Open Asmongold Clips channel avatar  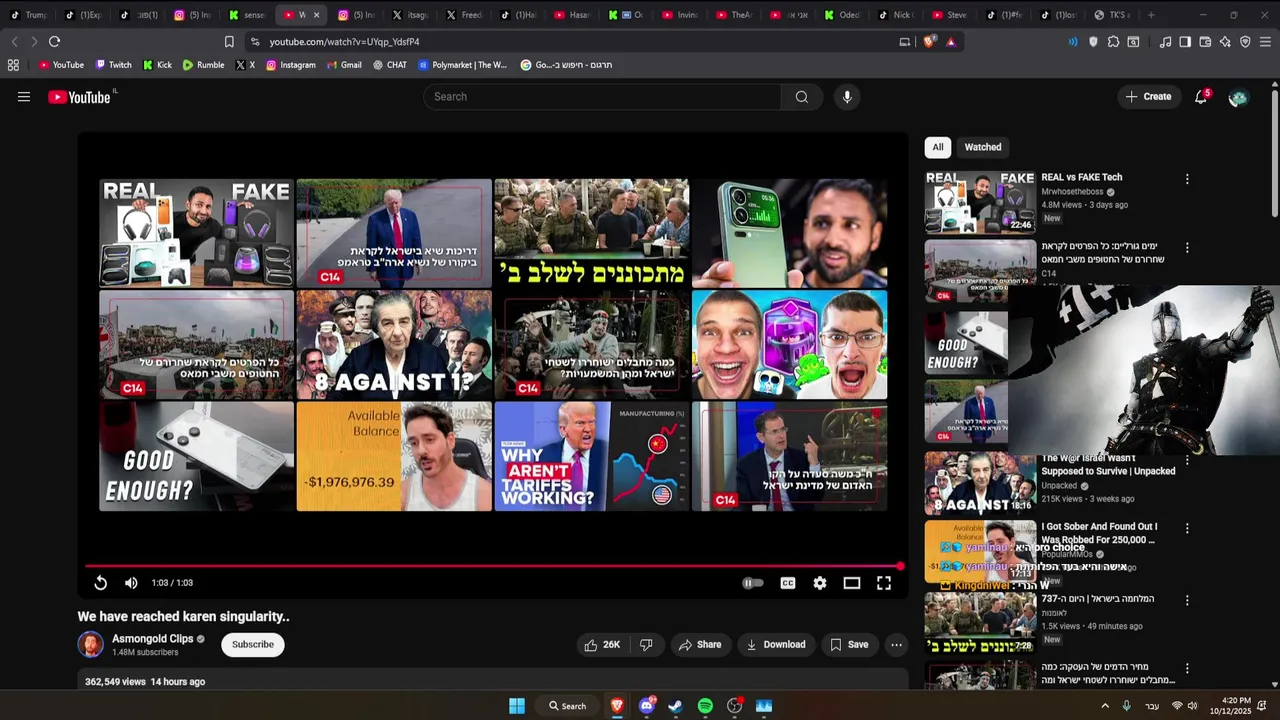[91, 645]
